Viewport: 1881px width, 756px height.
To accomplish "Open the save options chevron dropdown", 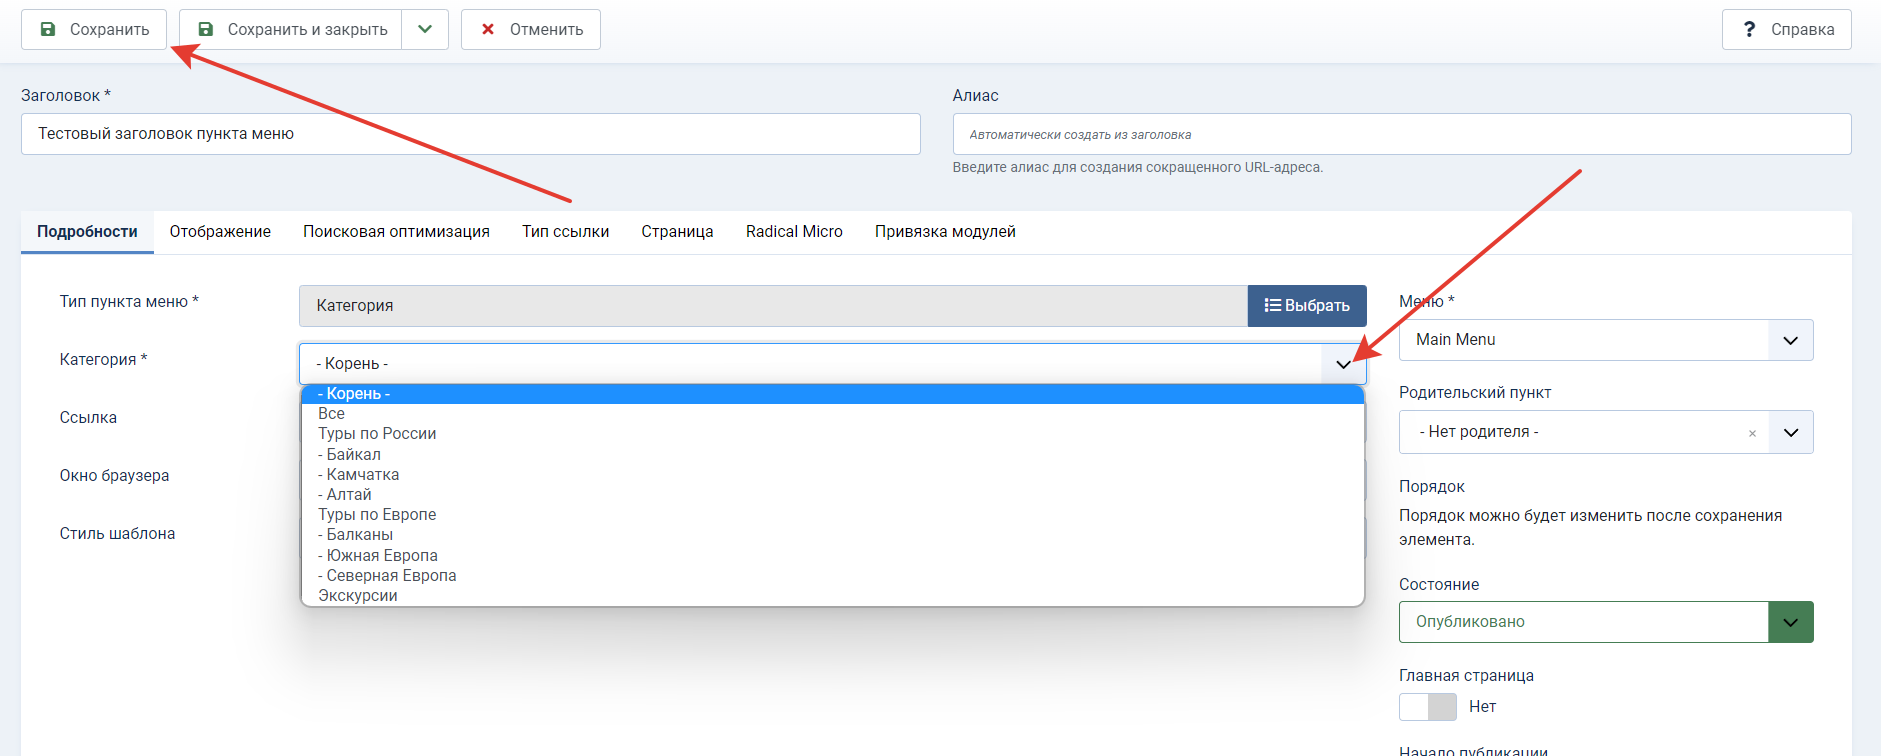I will point(425,29).
